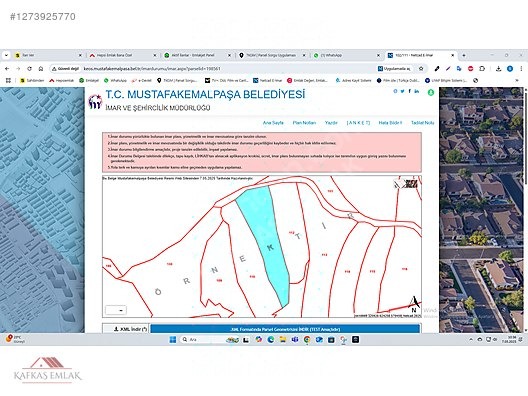
Task: Click the map tools icon at top right
Action: click(x=406, y=184)
